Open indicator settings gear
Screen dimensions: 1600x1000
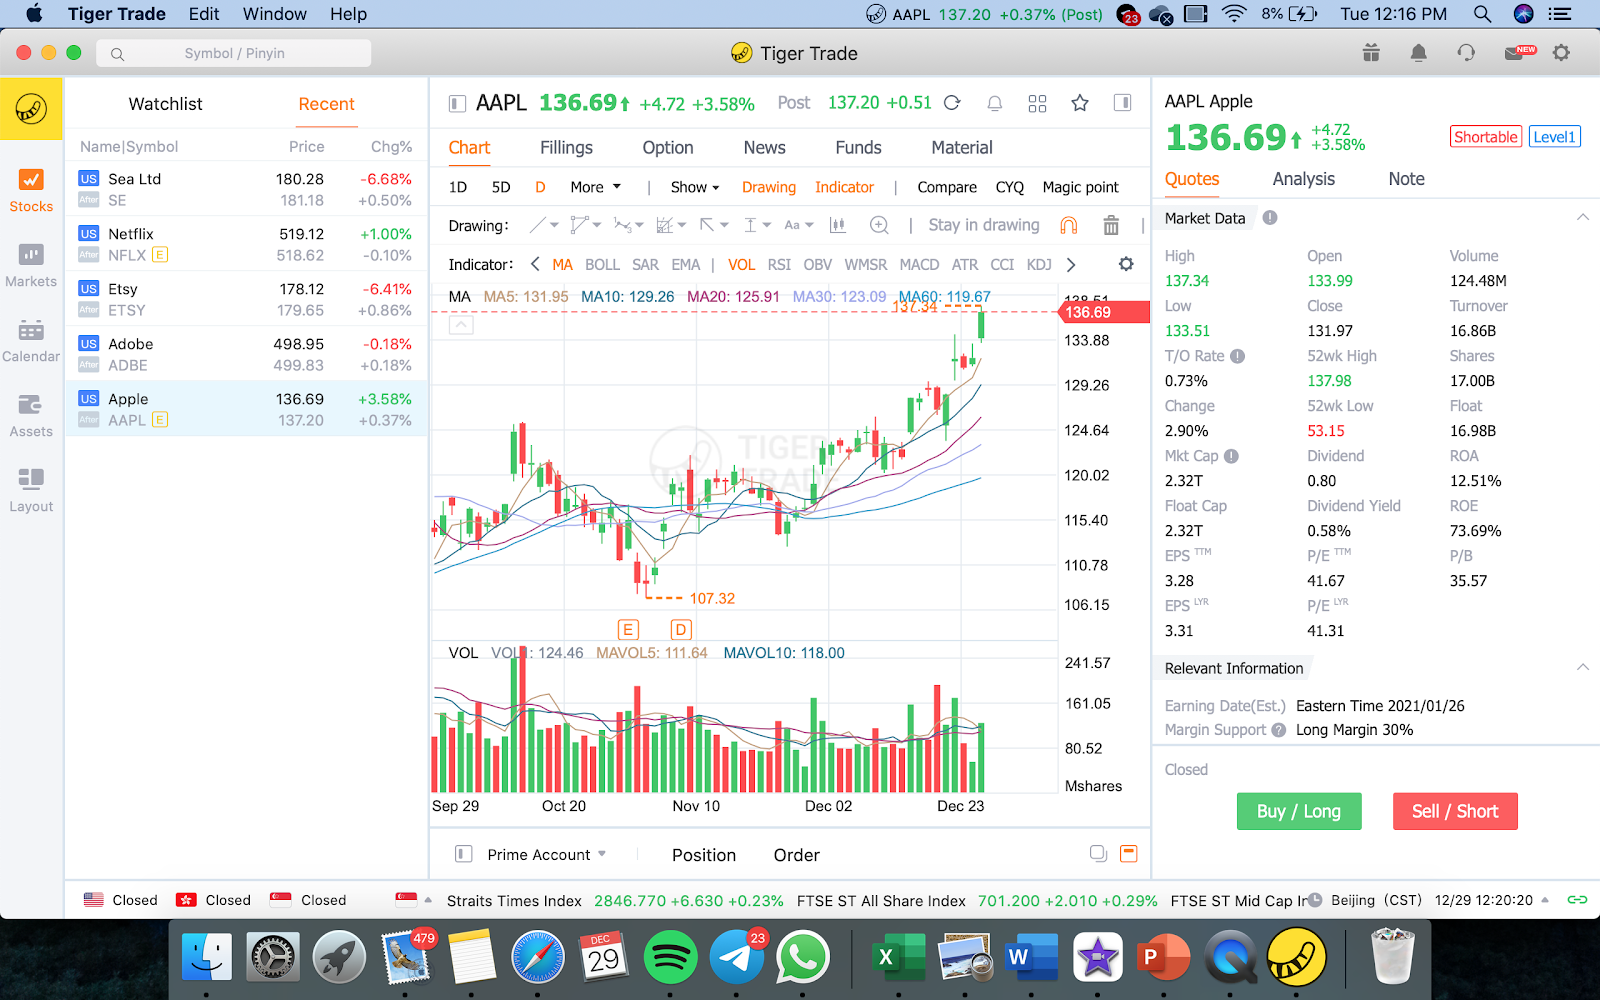pyautogui.click(x=1126, y=264)
